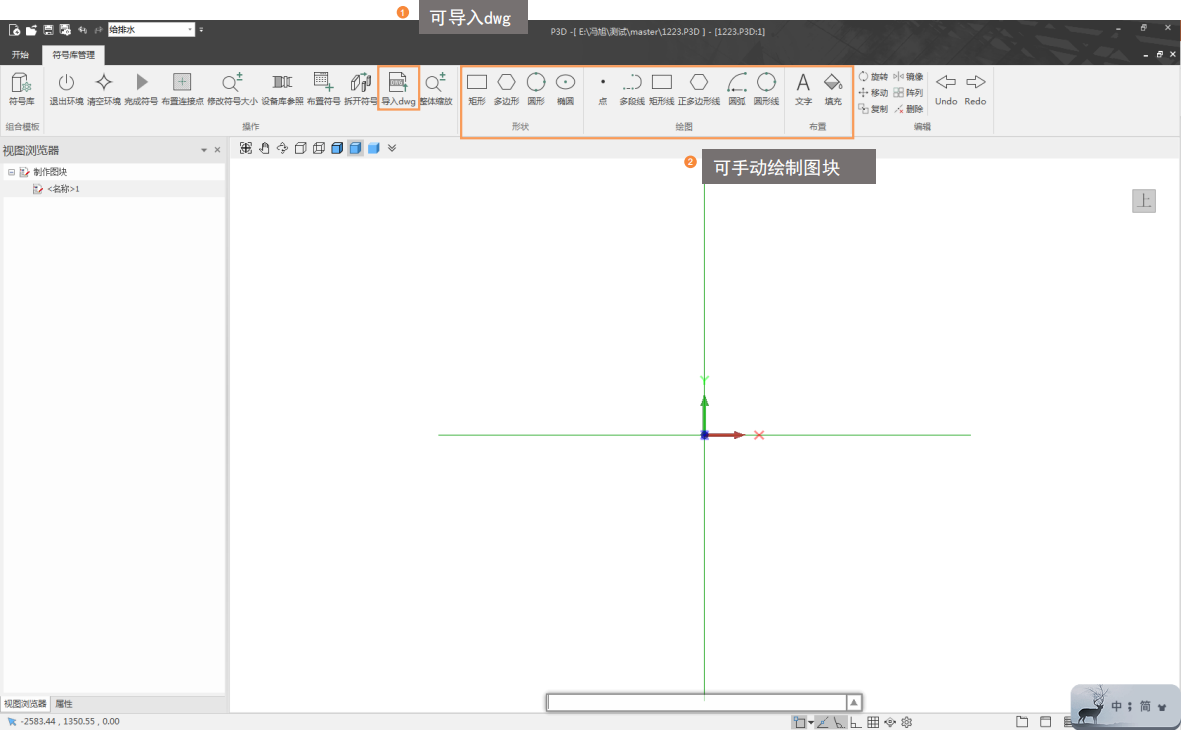Image resolution: width=1181 pixels, height=730 pixels.
Task: Switch to the 属性 panel tab
Action: click(64, 704)
